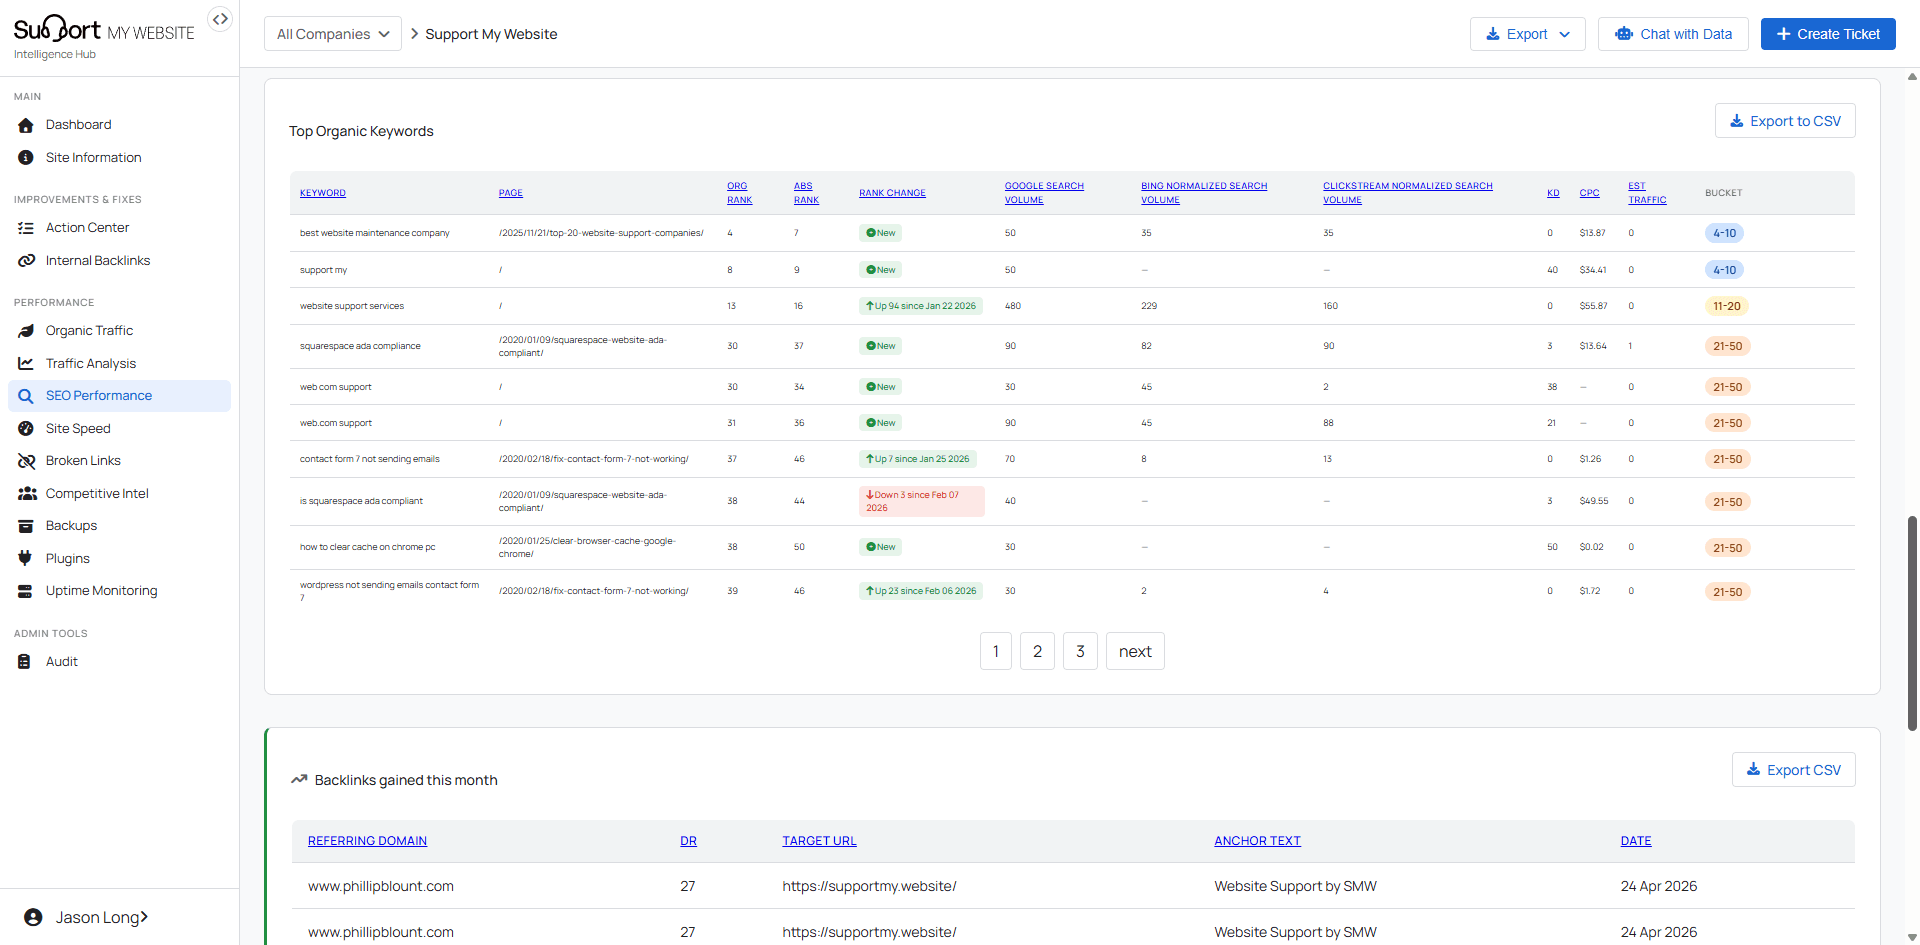Image resolution: width=1920 pixels, height=945 pixels.
Task: Sort by ORG RANK column header
Action: (740, 193)
